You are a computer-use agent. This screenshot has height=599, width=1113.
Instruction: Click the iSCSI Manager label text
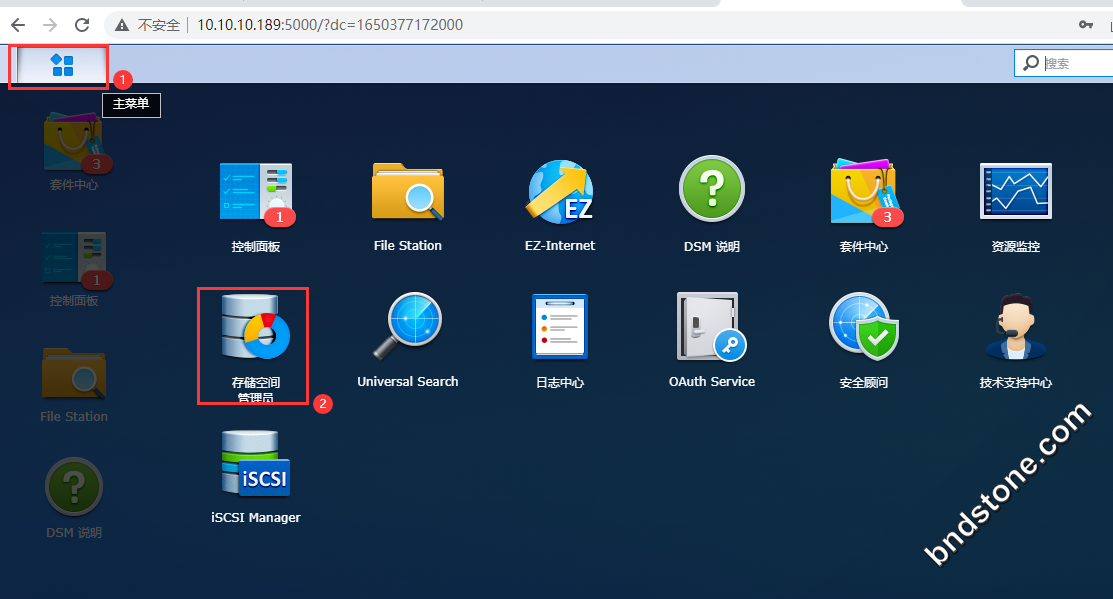[x=256, y=517]
